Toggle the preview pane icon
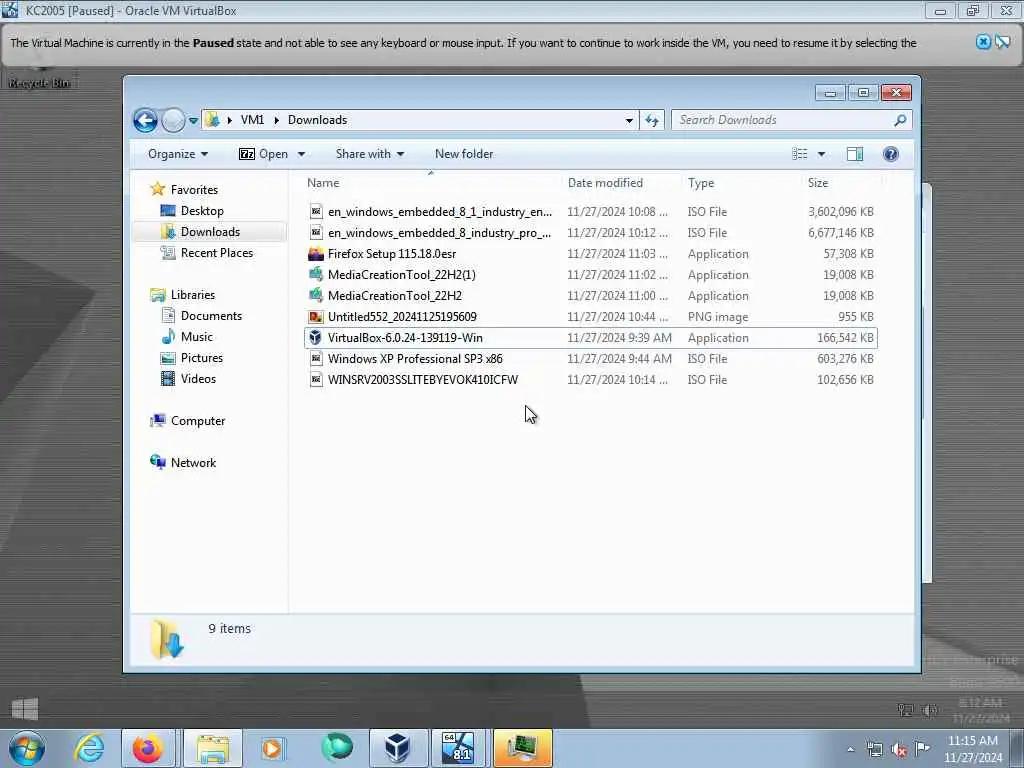 855,154
